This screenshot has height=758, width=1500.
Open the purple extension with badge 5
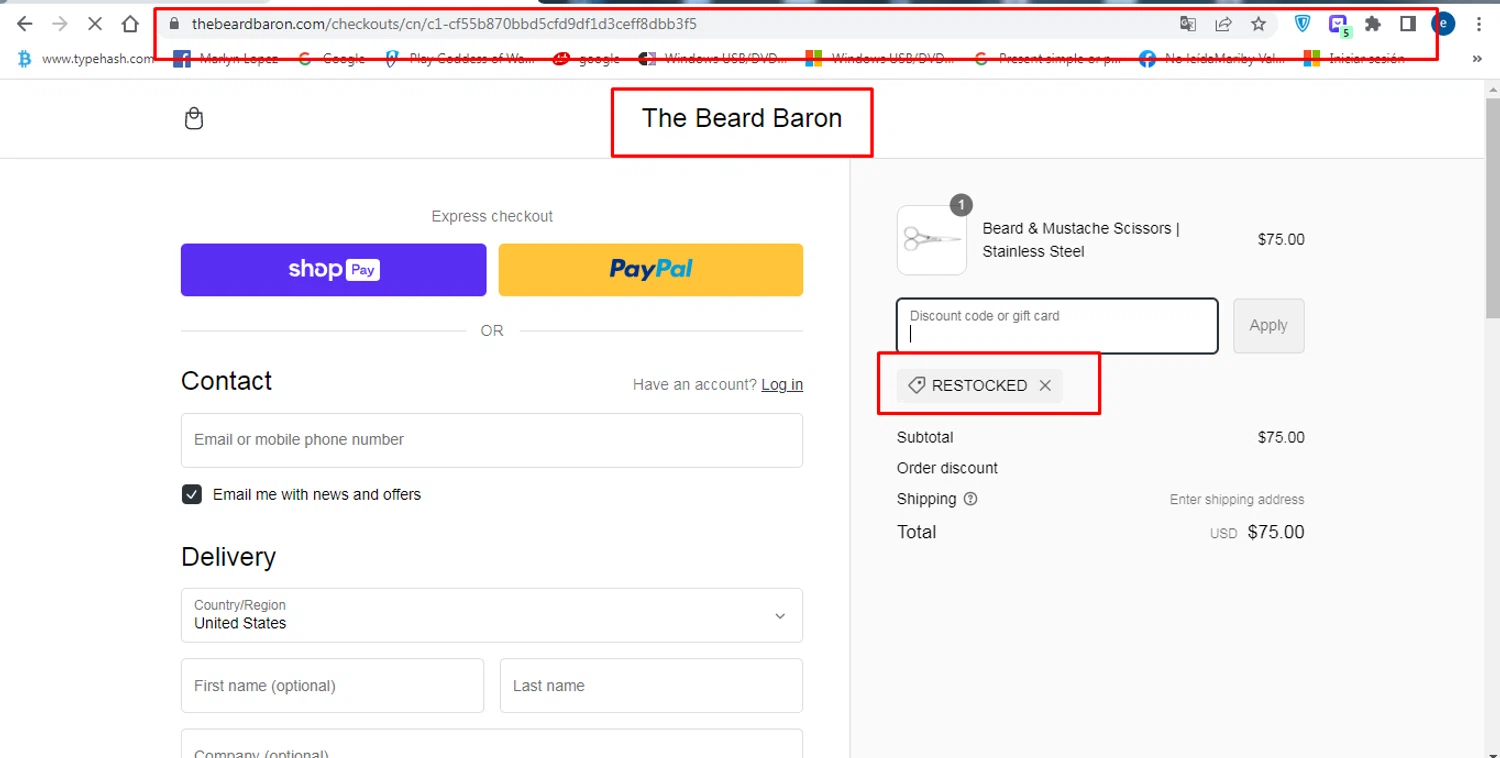click(x=1338, y=25)
